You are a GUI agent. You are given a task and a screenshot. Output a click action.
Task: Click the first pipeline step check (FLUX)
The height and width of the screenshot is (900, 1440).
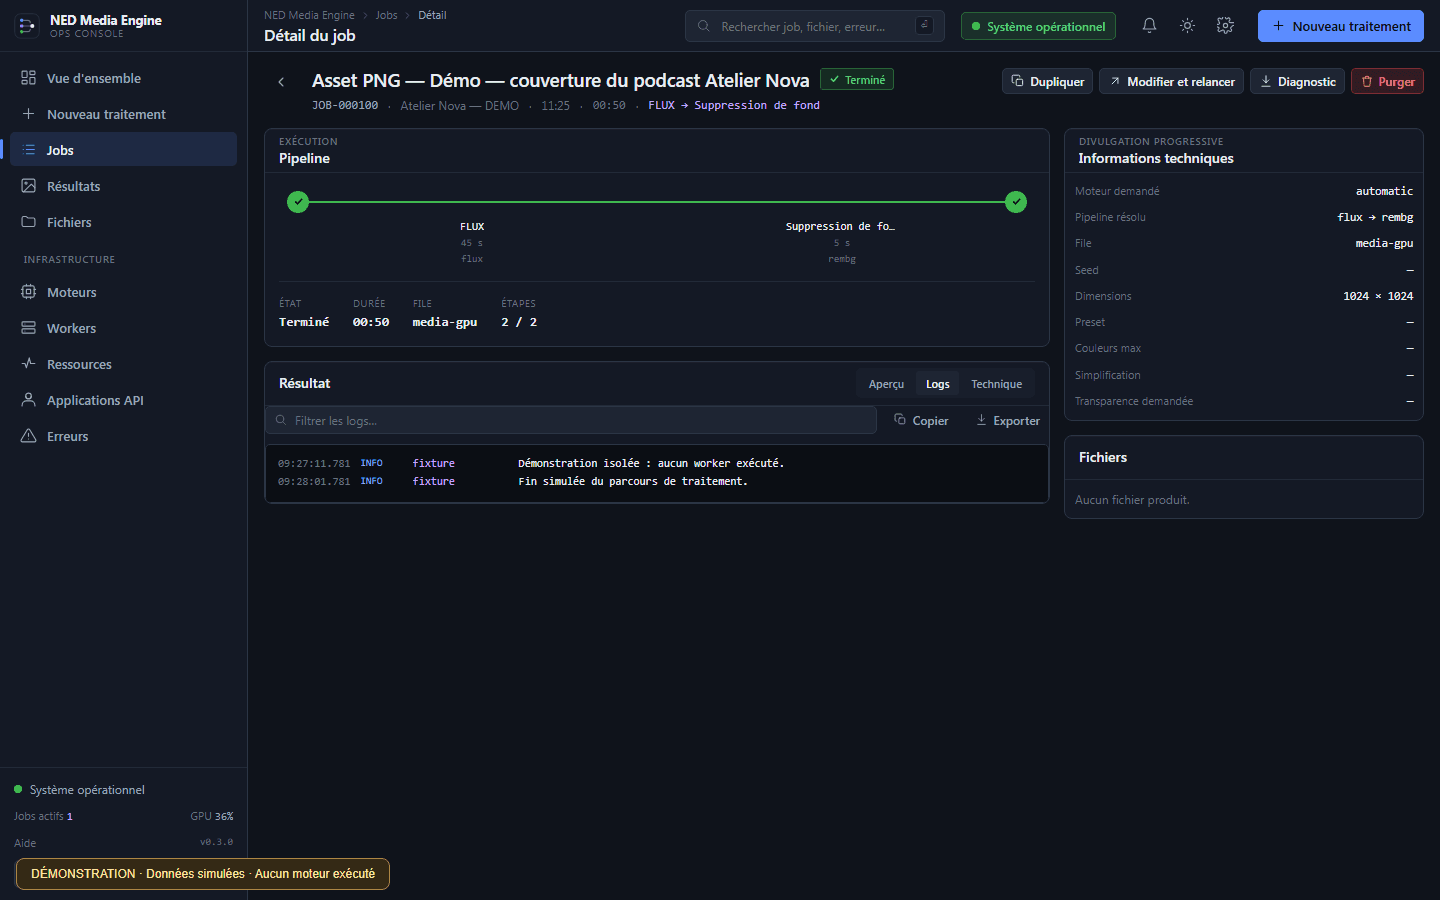(x=298, y=202)
